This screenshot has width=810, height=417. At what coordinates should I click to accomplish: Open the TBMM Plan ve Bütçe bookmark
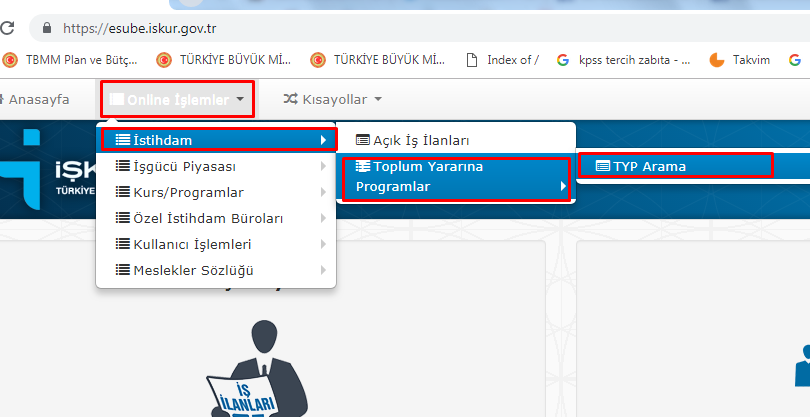[x=70, y=60]
